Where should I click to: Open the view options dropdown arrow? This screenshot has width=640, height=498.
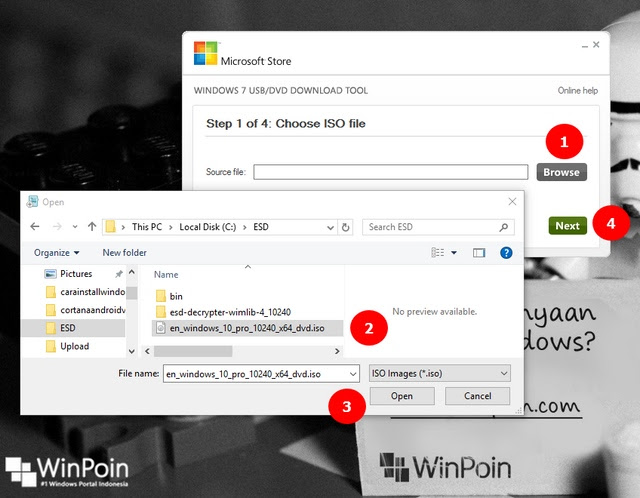(x=454, y=253)
